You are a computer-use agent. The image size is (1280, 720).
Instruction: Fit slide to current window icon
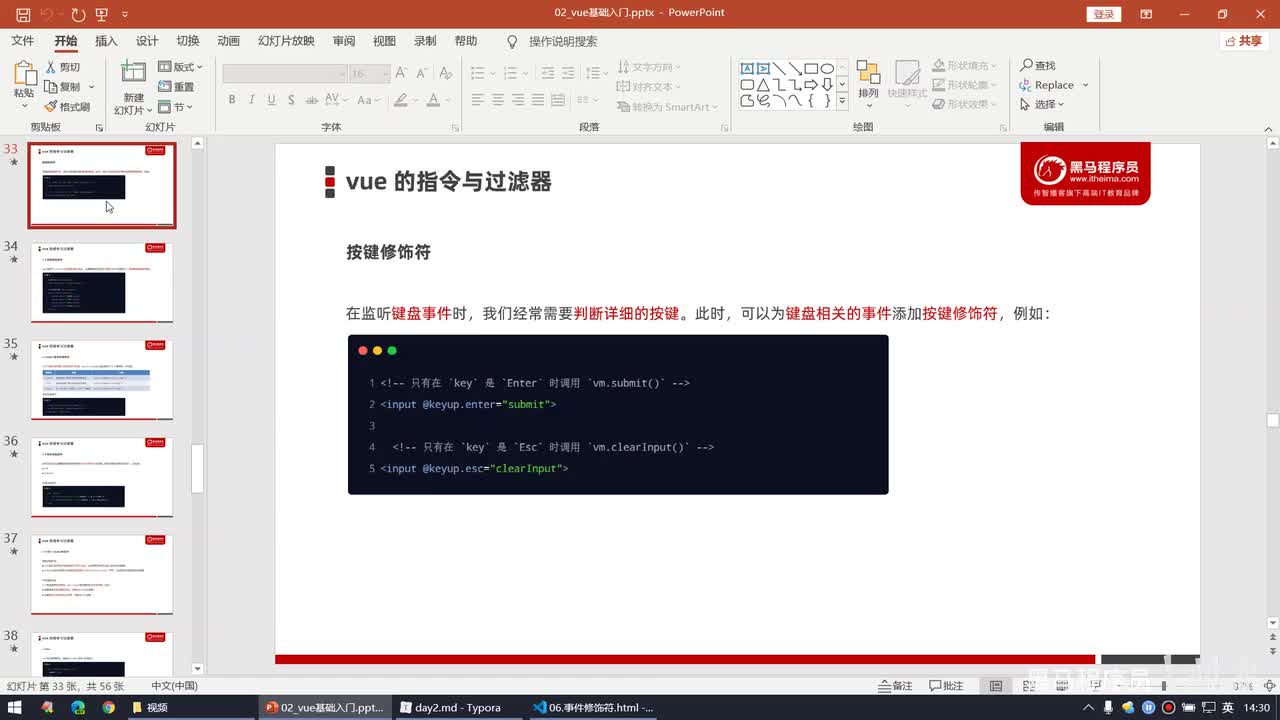[x=1269, y=686]
